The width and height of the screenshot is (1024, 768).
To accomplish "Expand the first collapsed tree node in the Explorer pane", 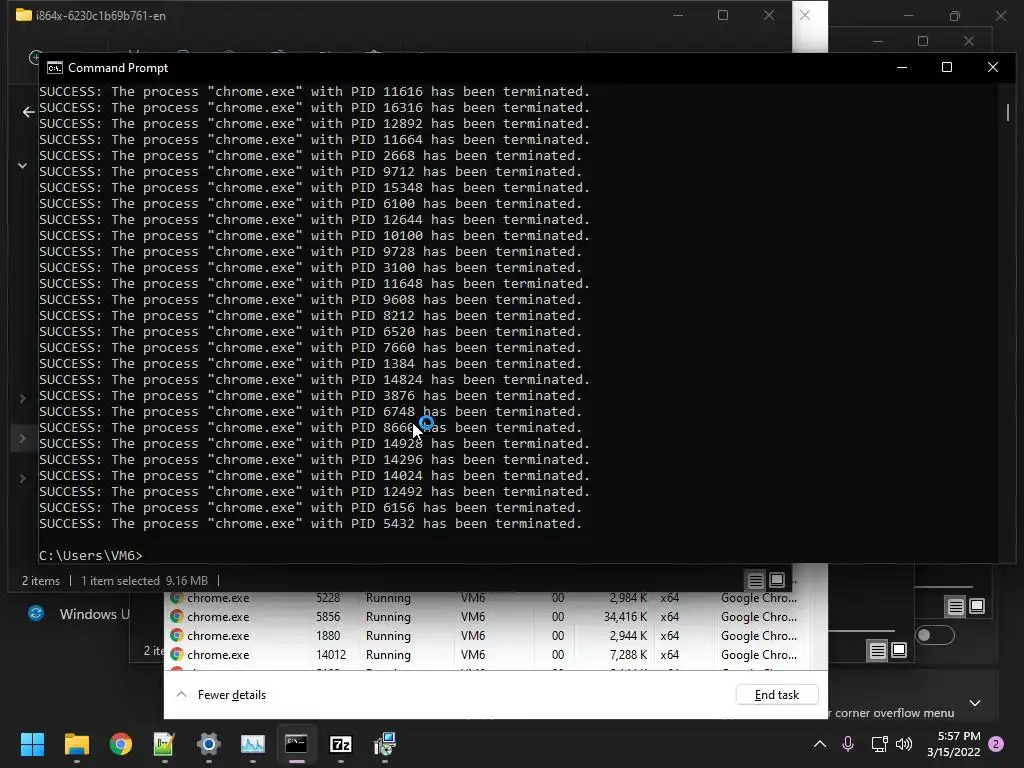I will point(22,398).
